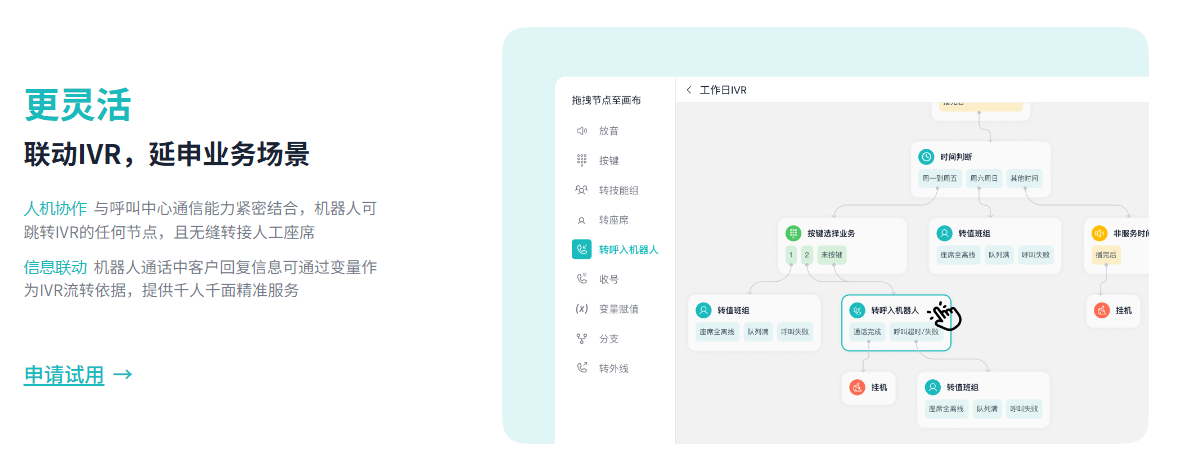This screenshot has height=471, width=1183.
Task: Select the highlighted 转呼入机器人 sidebar item
Action: pos(628,249)
